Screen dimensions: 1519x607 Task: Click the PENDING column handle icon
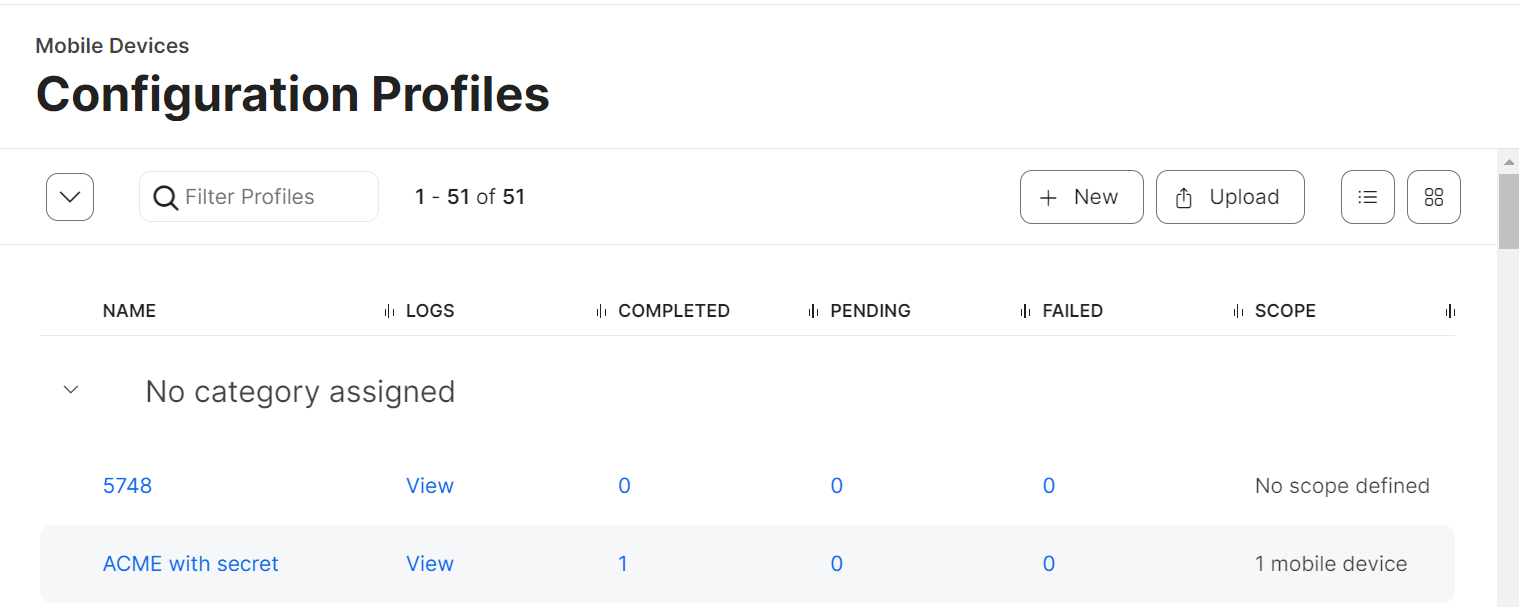813,312
